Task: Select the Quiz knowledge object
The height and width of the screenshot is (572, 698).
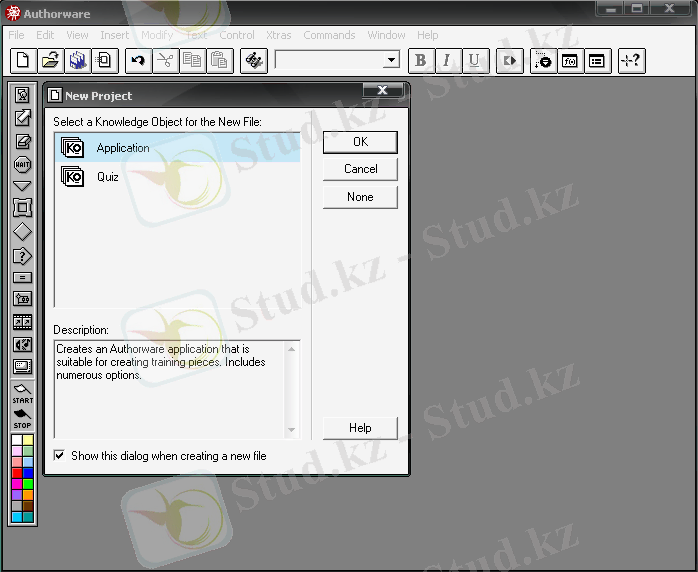Action: click(178, 177)
